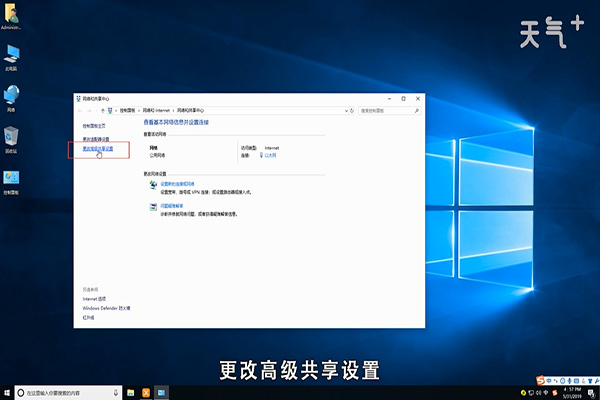Open the Administrator folder on desktop

coord(11,16)
